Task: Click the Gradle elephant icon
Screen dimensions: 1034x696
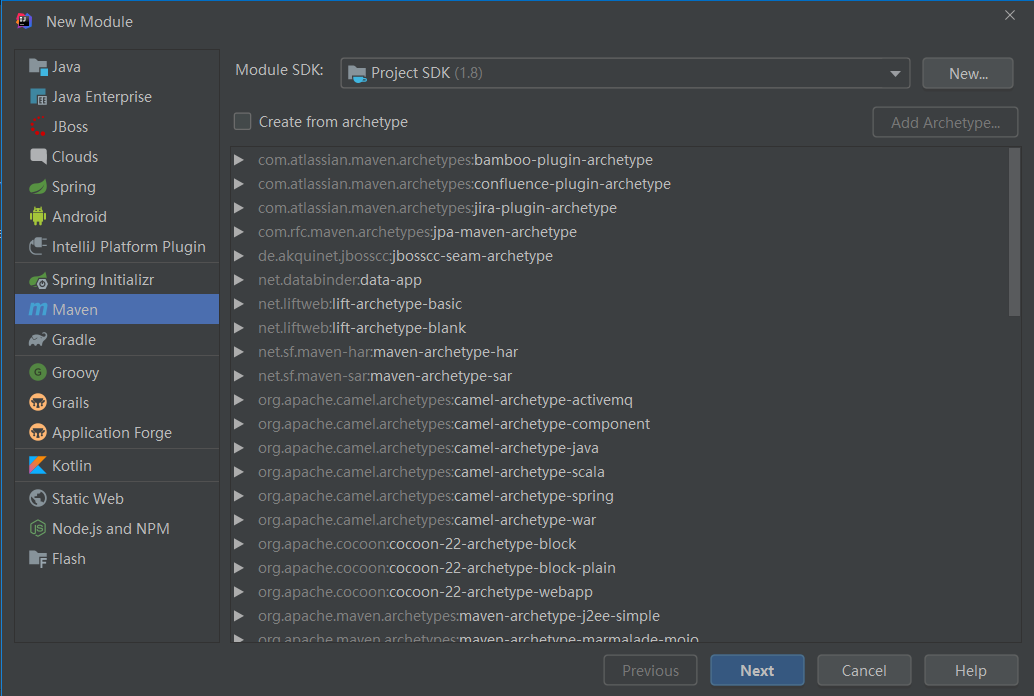Action: click(38, 340)
